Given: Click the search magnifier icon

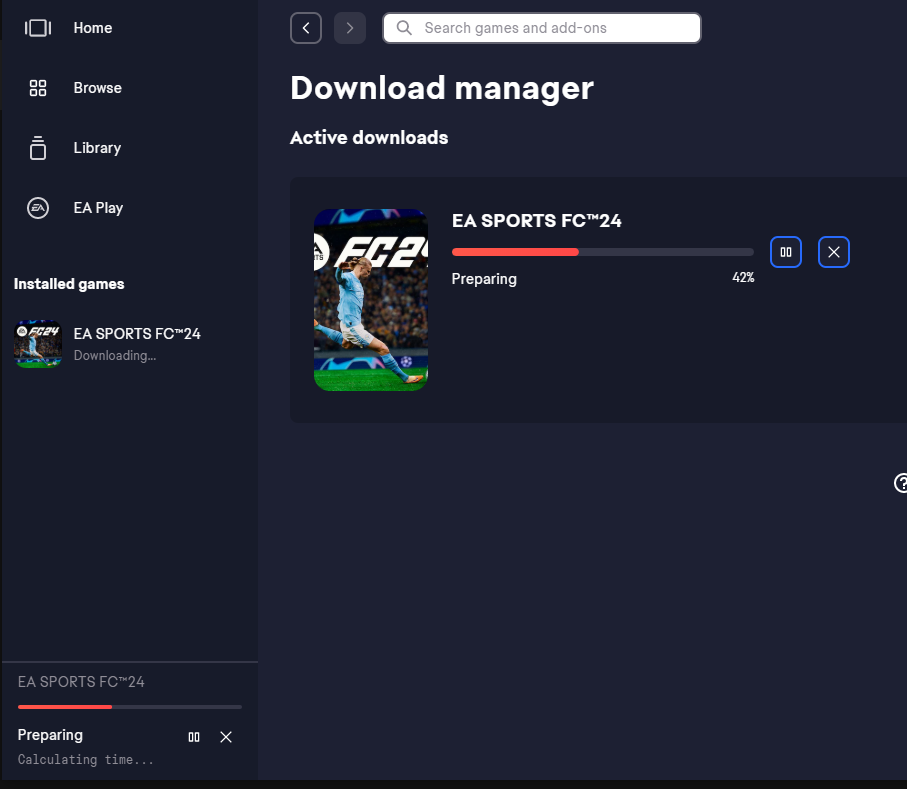Looking at the screenshot, I should coord(404,28).
